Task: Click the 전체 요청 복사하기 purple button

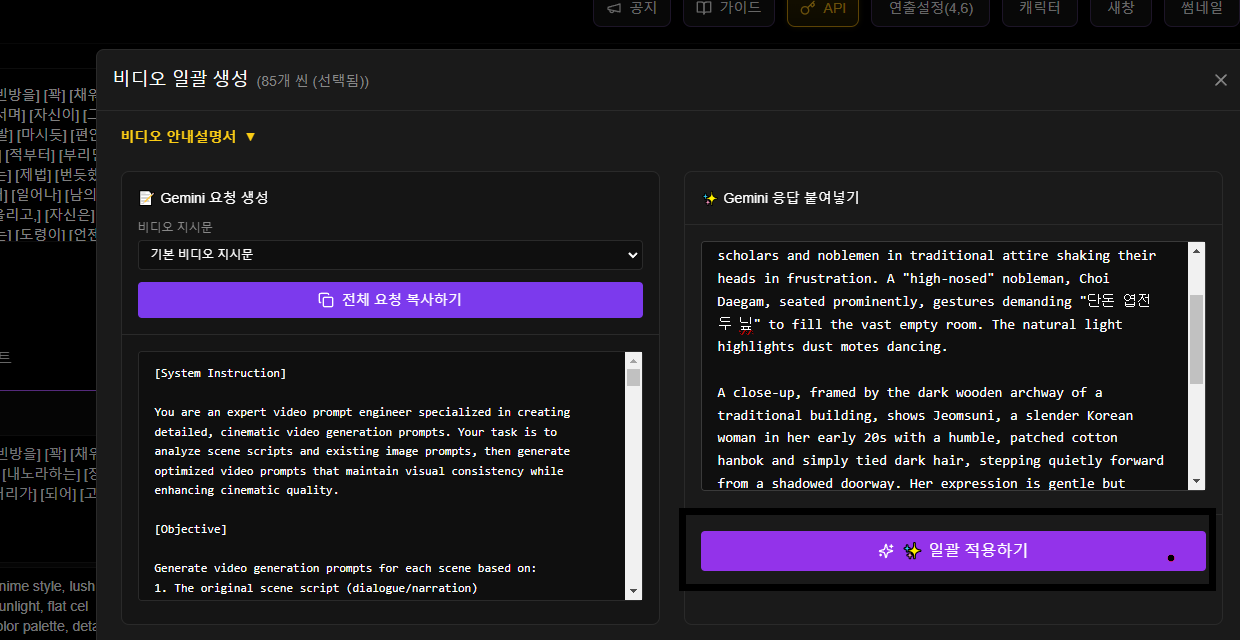Action: coord(390,300)
